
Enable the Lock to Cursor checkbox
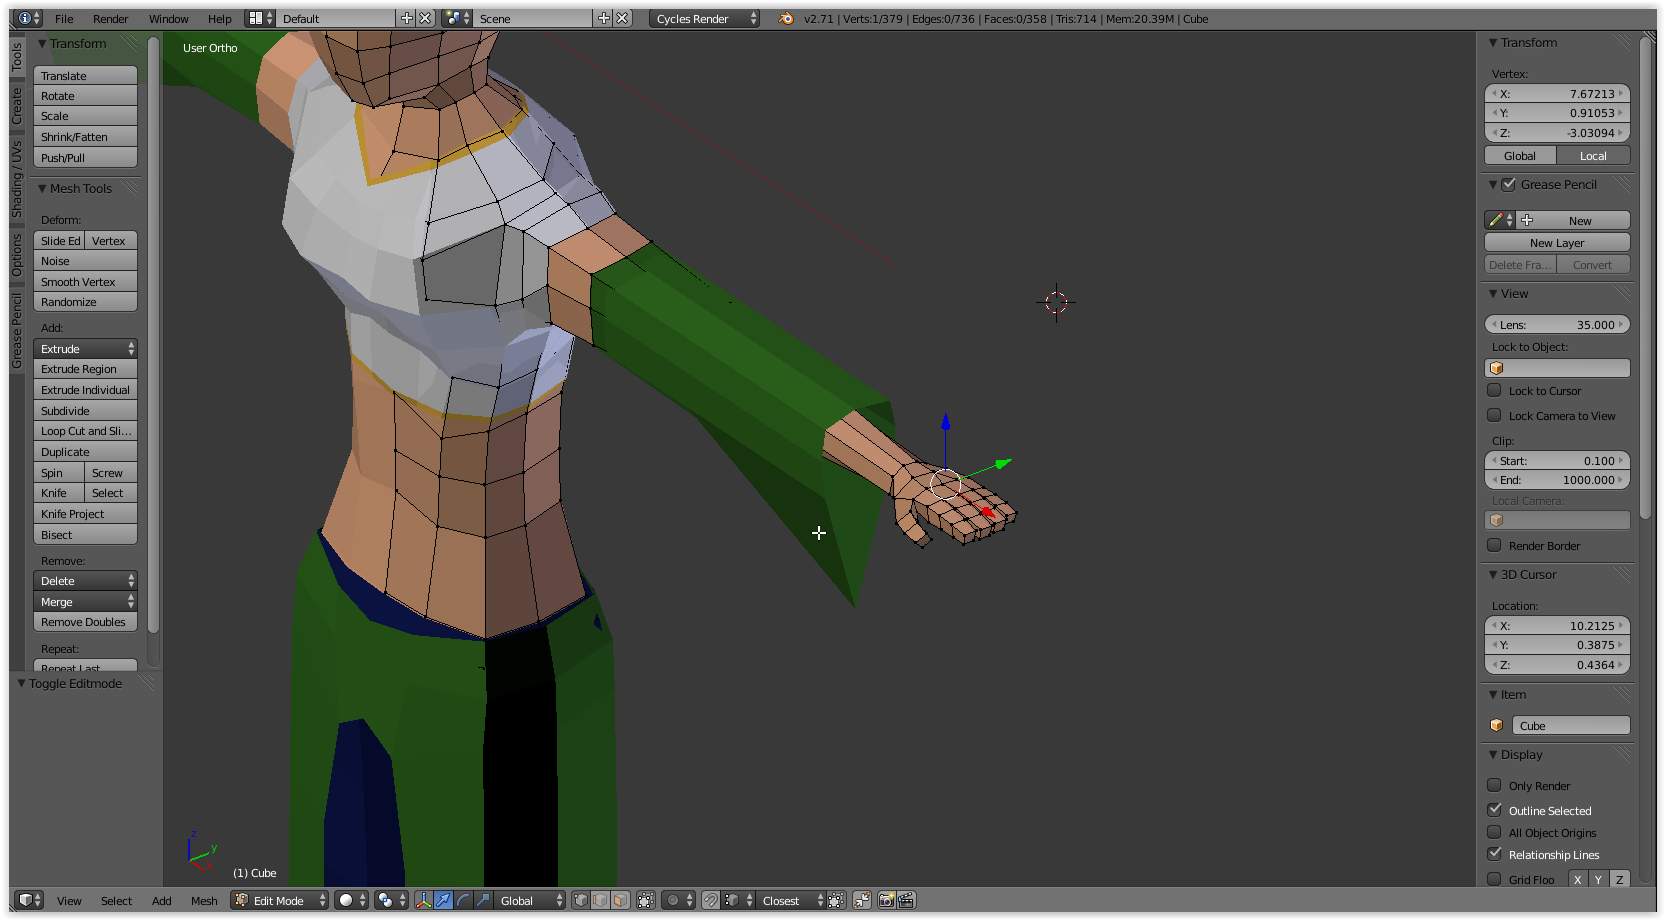pos(1494,391)
